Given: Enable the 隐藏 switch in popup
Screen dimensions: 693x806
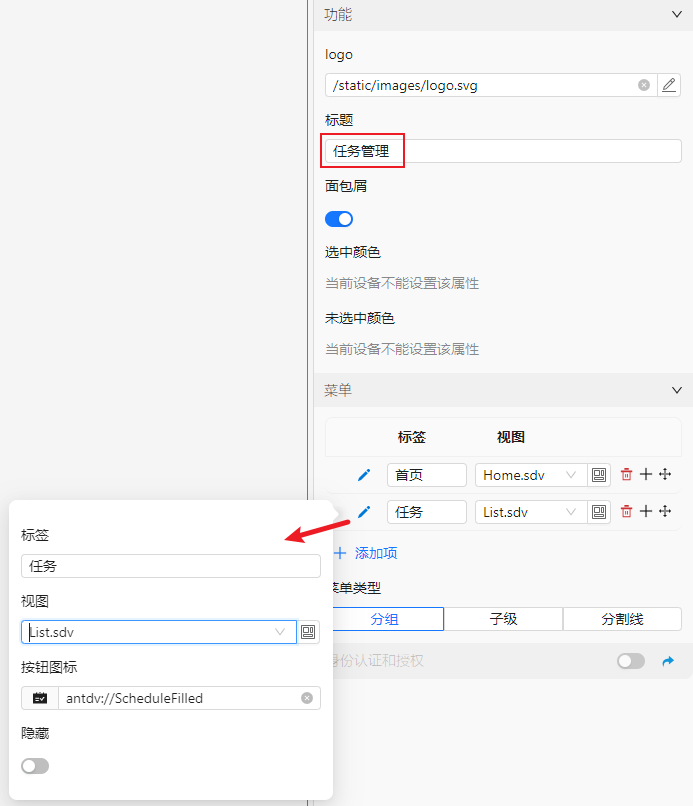Looking at the screenshot, I should [x=35, y=766].
